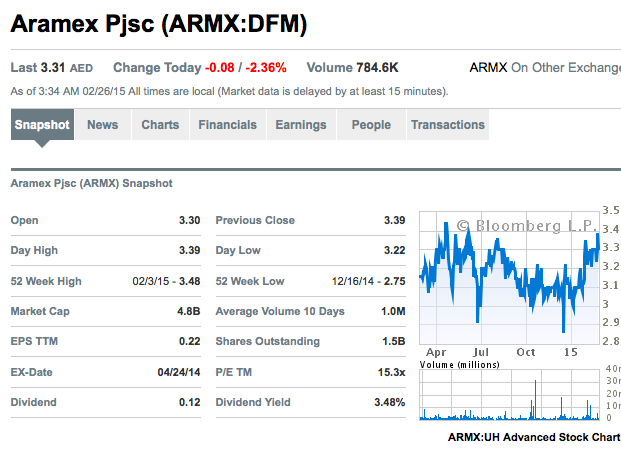Click the price history line chart
The image size is (621, 456).
[509, 278]
